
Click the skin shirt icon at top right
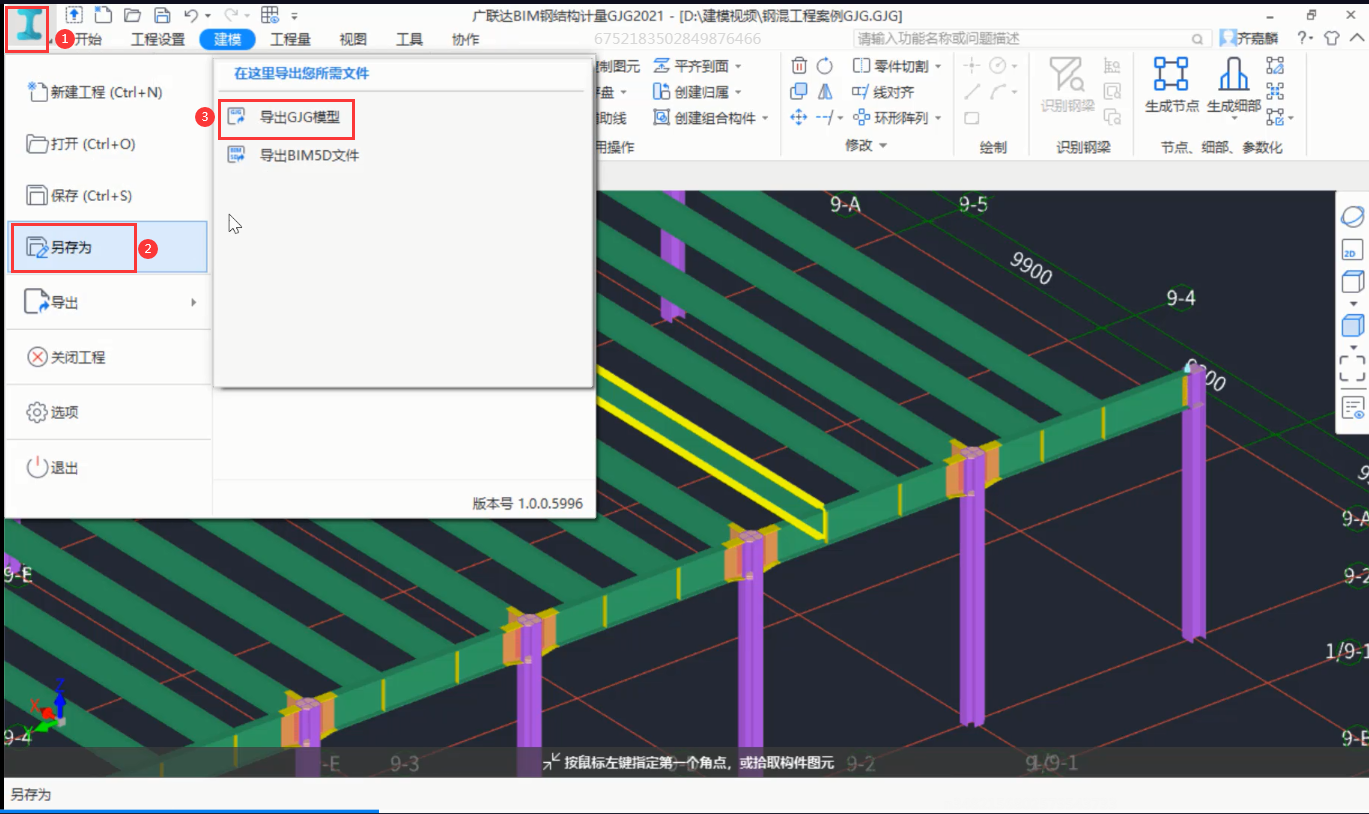point(1331,38)
